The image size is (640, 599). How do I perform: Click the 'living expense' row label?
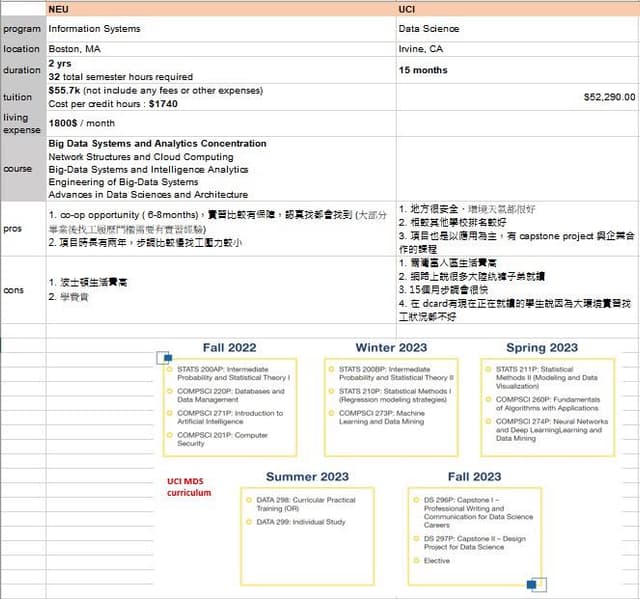(22, 124)
